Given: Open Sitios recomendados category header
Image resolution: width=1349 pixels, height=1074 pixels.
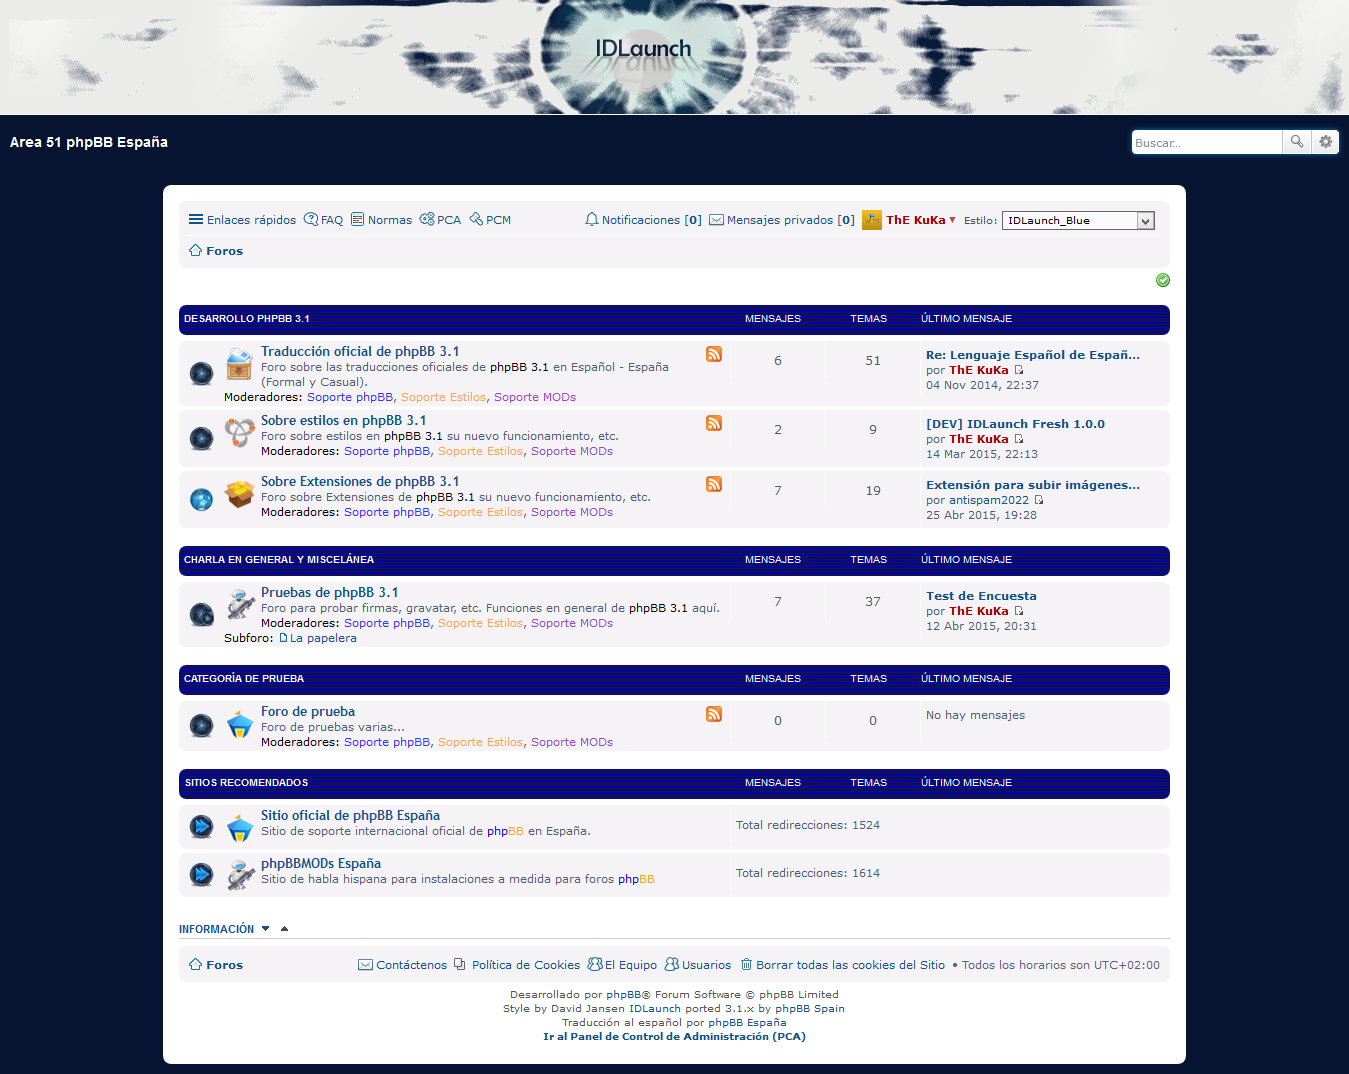Looking at the screenshot, I should coord(246,783).
